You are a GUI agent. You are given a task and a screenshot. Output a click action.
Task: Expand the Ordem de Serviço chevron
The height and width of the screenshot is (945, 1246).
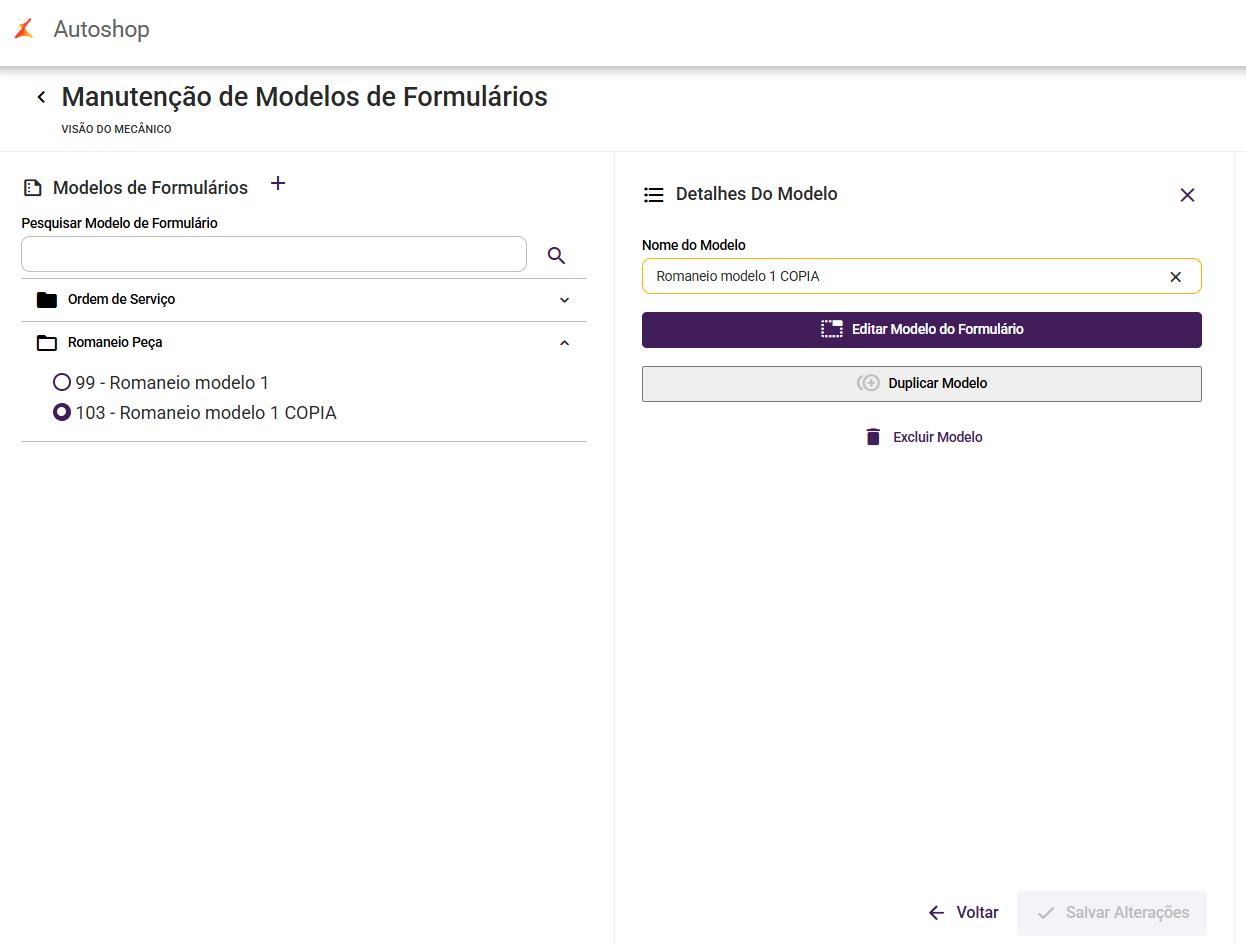click(x=564, y=300)
